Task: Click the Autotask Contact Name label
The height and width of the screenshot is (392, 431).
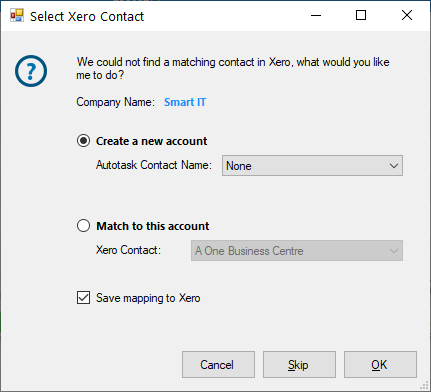Action: click(x=154, y=165)
